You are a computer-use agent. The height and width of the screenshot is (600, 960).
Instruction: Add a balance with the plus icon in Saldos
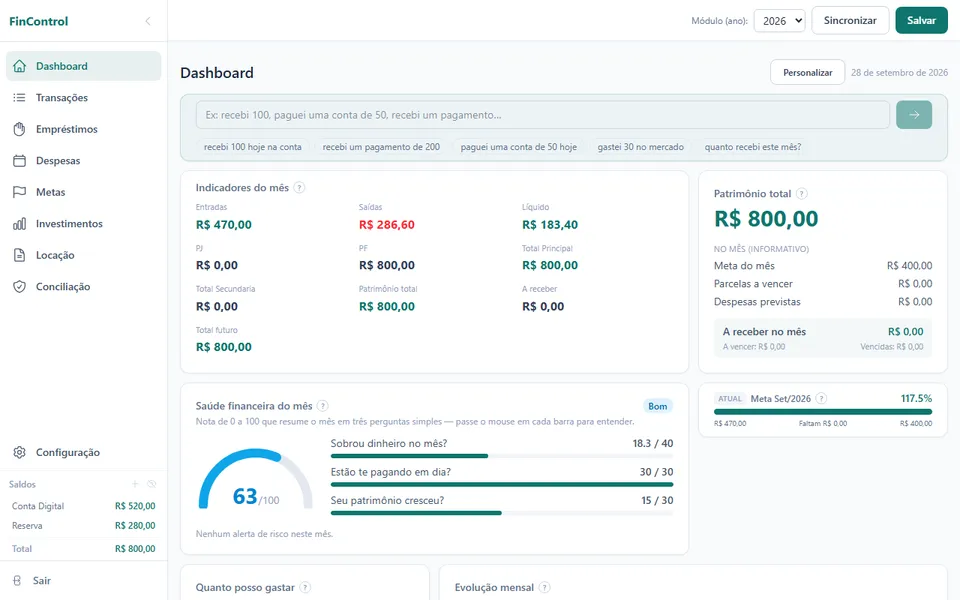pos(135,484)
